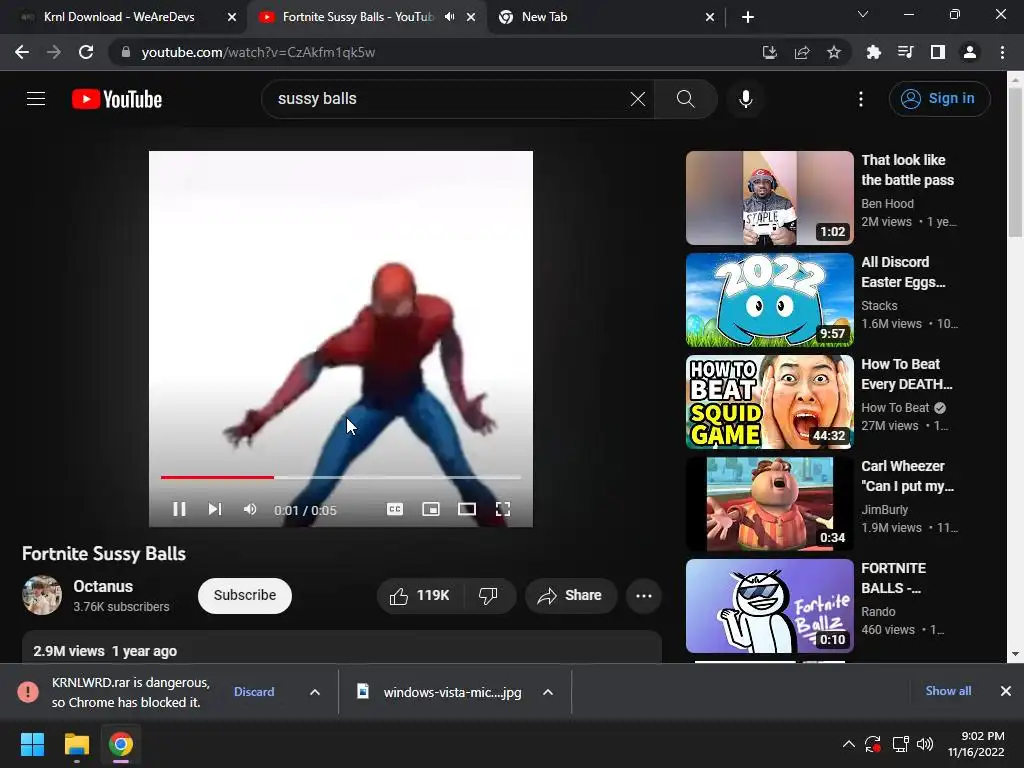Image resolution: width=1024 pixels, height=768 pixels.
Task: Discard the blocked KRNLWRD.rar download
Action: [x=254, y=692]
